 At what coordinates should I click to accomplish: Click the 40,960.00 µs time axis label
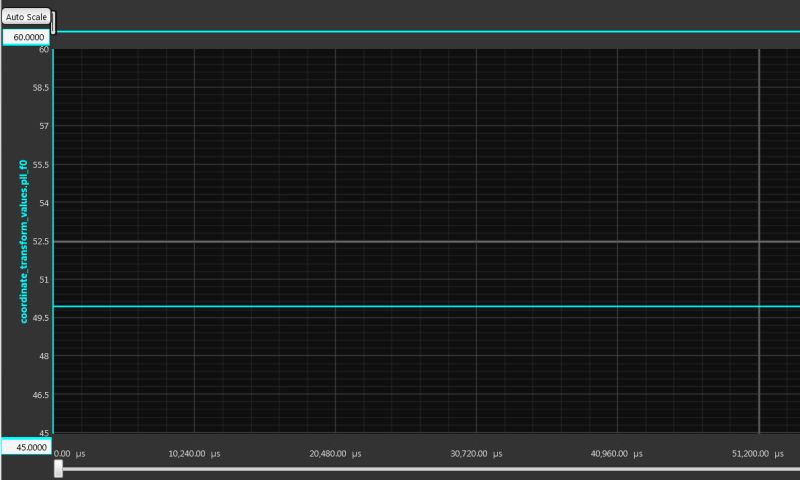[x=616, y=453]
